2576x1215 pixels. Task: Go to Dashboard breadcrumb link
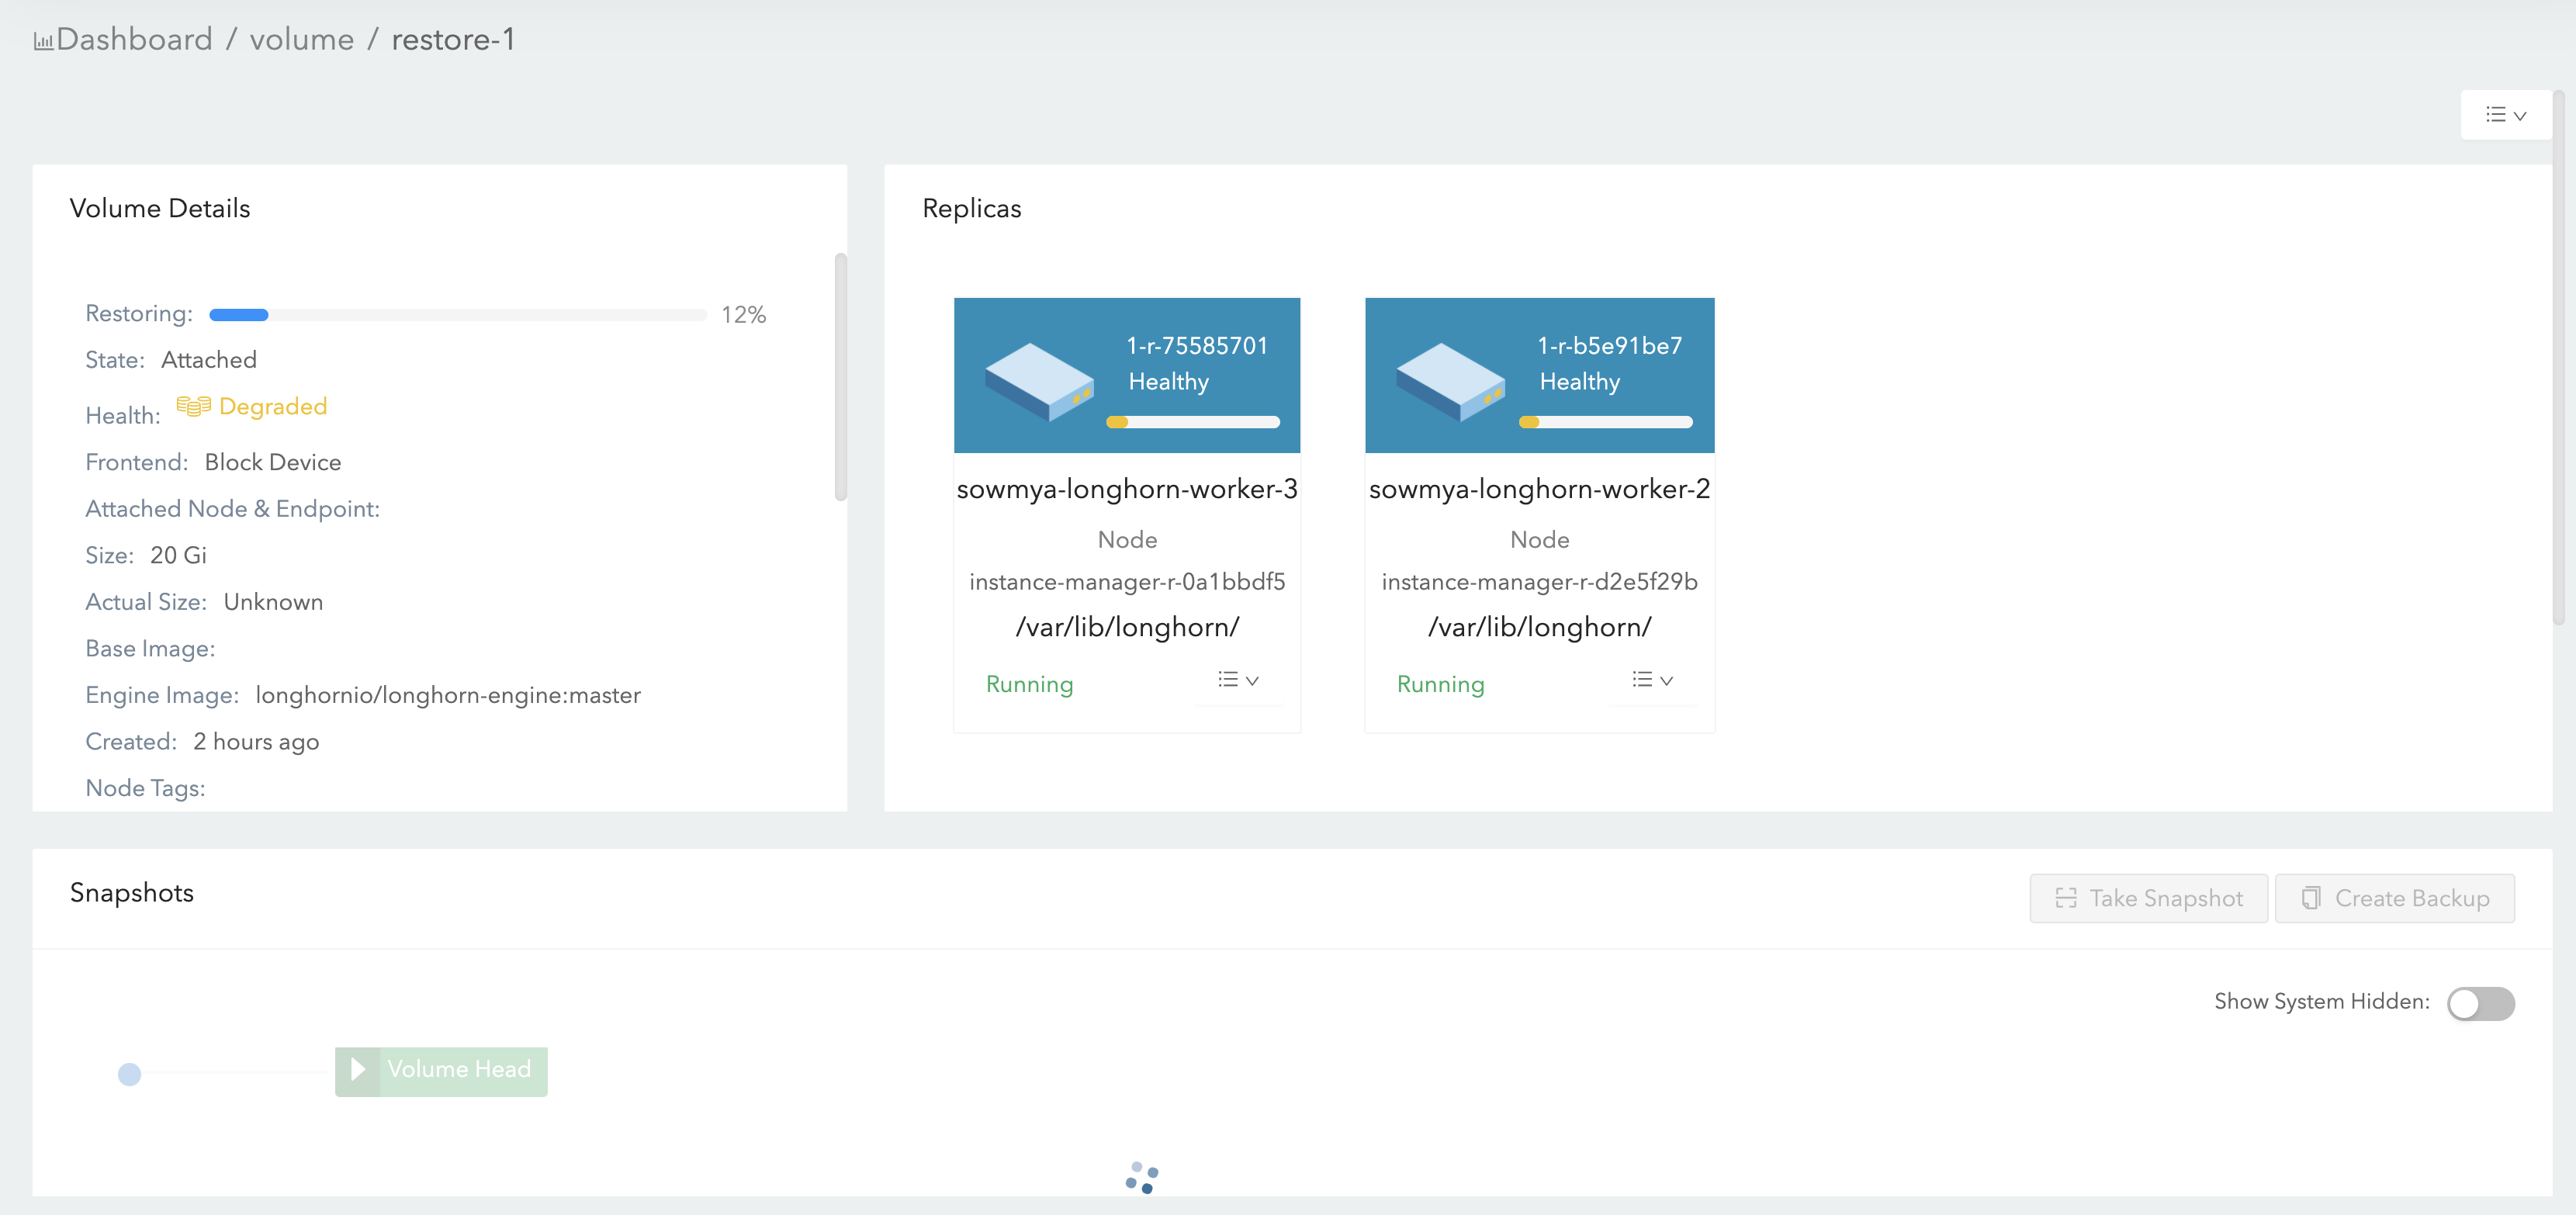click(x=134, y=40)
